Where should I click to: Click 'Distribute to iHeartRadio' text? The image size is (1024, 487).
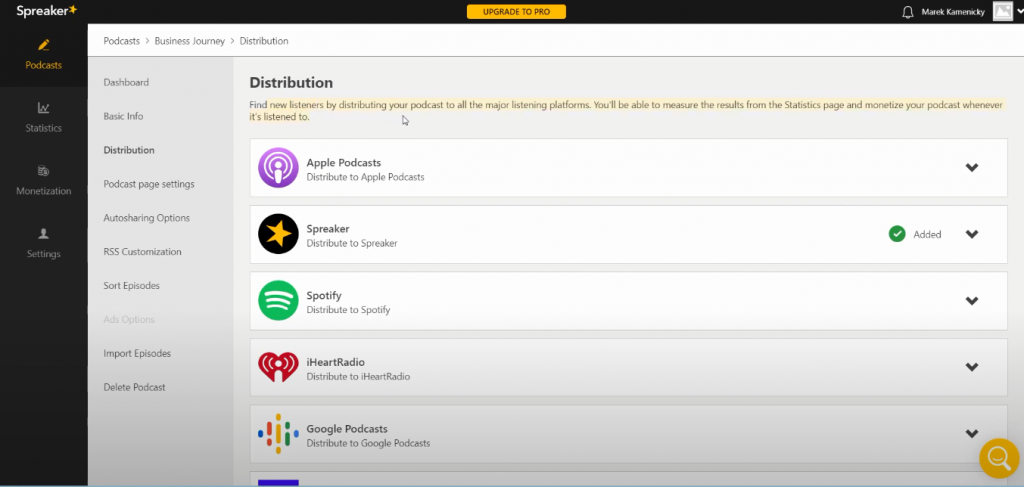tap(358, 377)
